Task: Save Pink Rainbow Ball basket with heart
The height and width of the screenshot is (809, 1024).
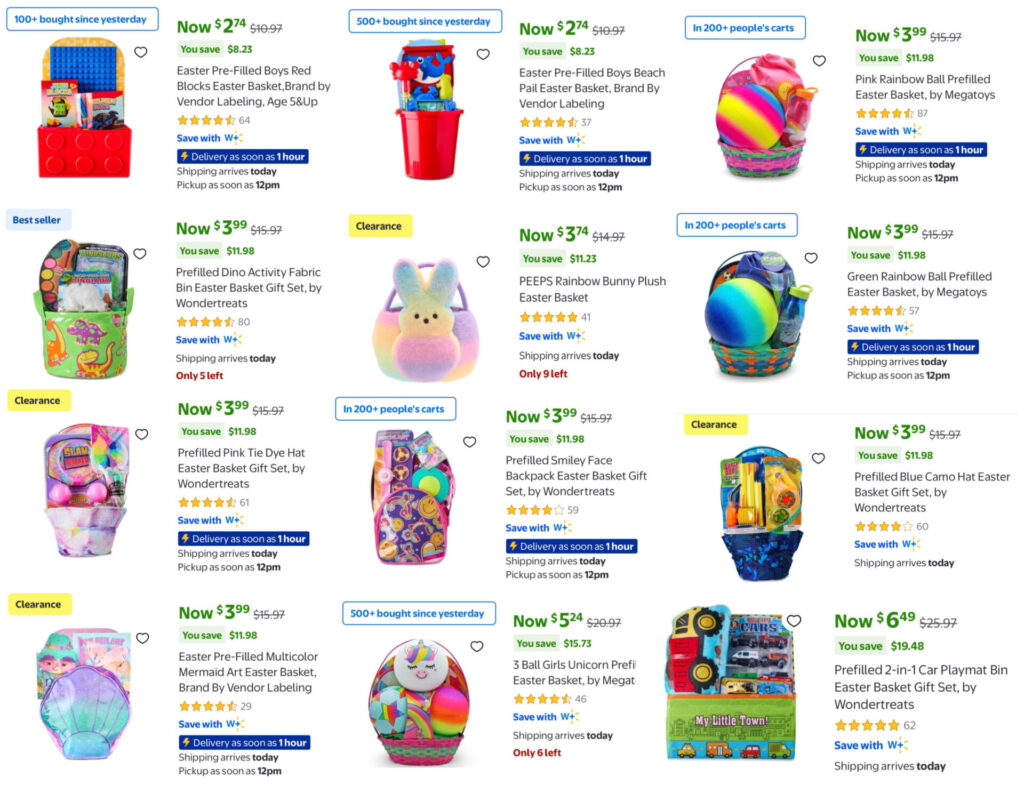Action: [819, 61]
